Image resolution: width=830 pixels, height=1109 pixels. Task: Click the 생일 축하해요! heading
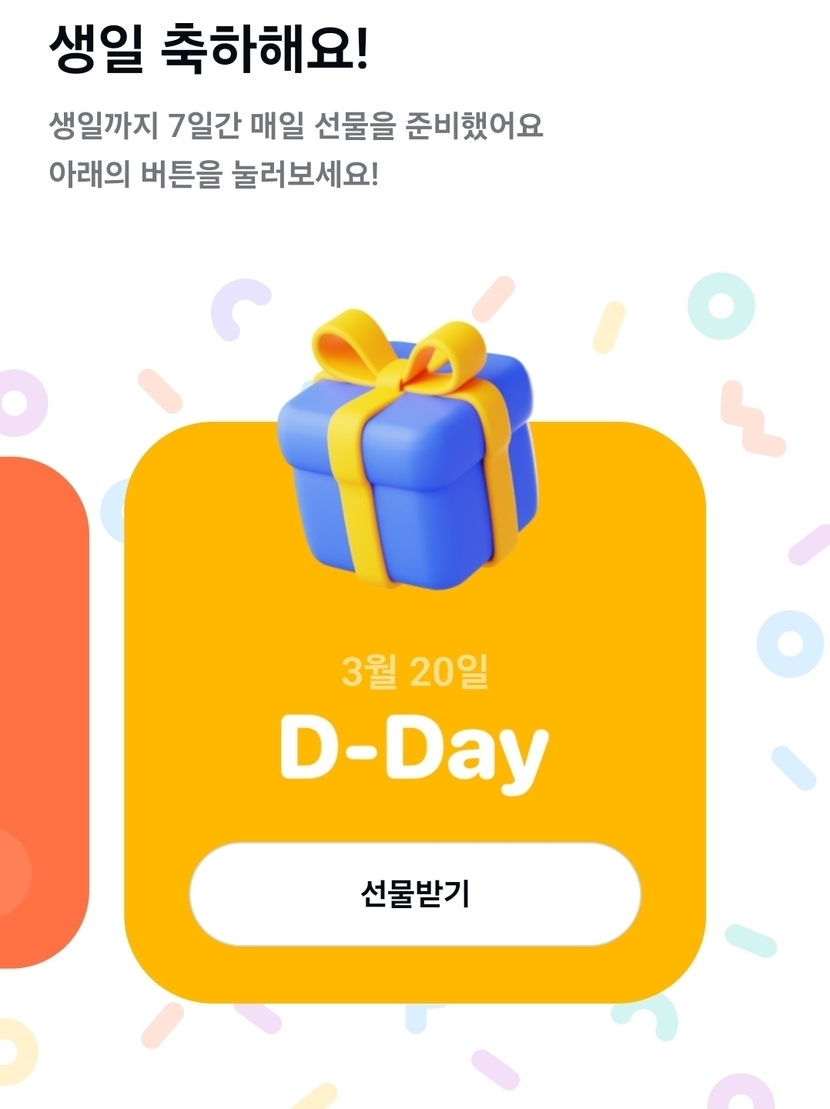(209, 49)
